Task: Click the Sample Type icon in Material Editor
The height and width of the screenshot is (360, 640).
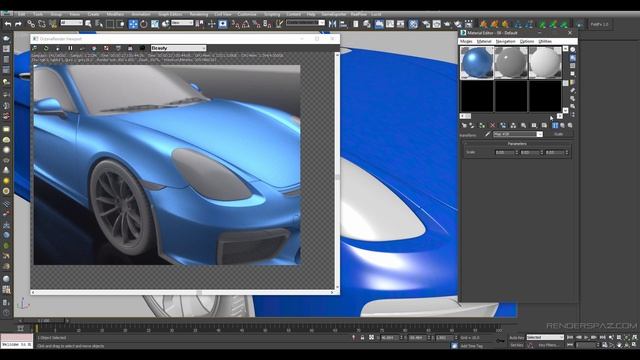Action: click(x=573, y=49)
